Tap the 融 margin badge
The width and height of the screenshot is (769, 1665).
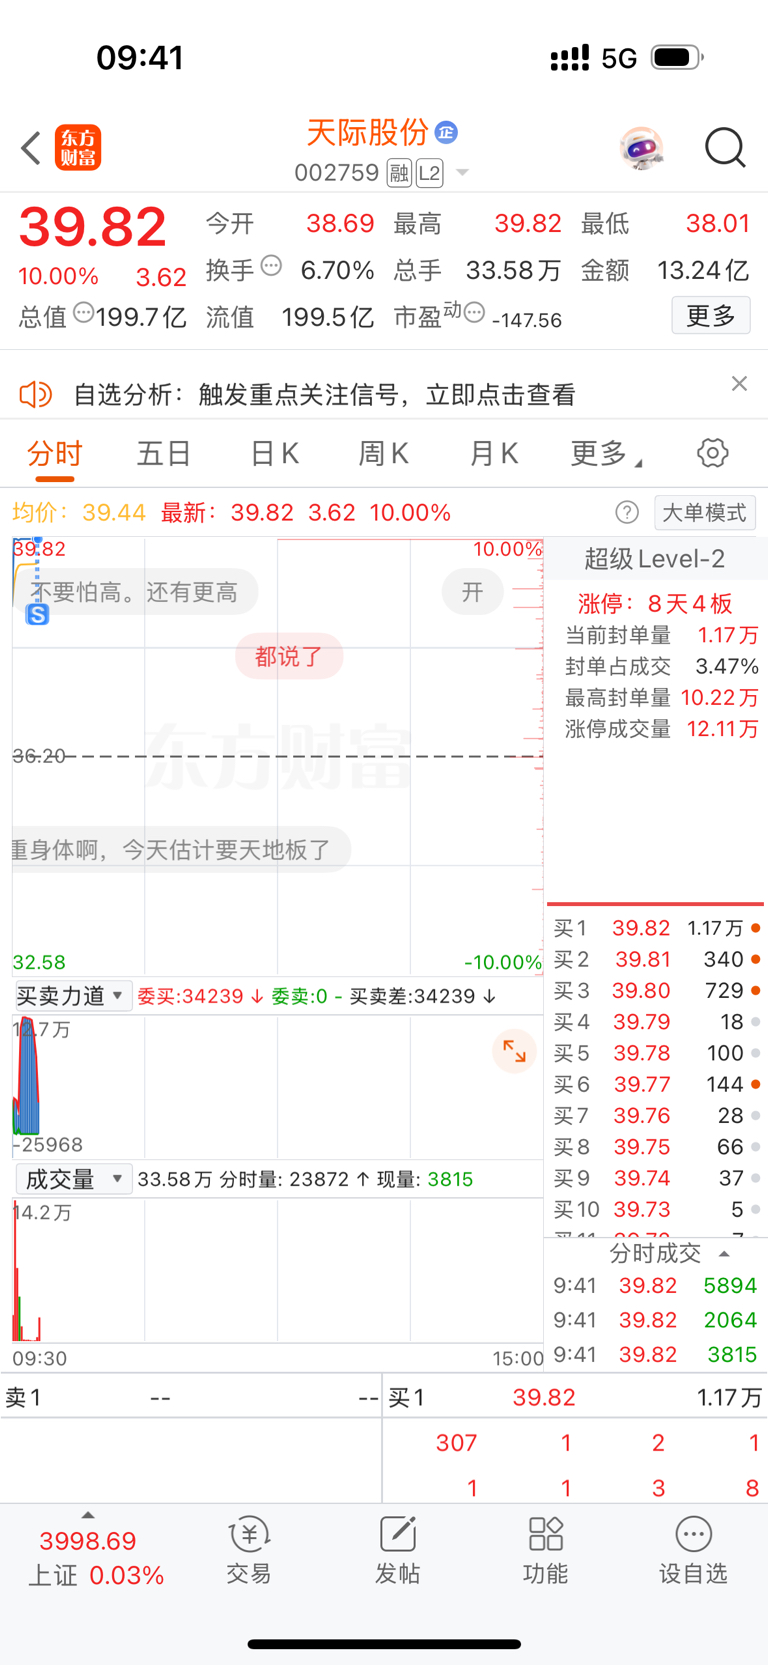pyautogui.click(x=399, y=173)
